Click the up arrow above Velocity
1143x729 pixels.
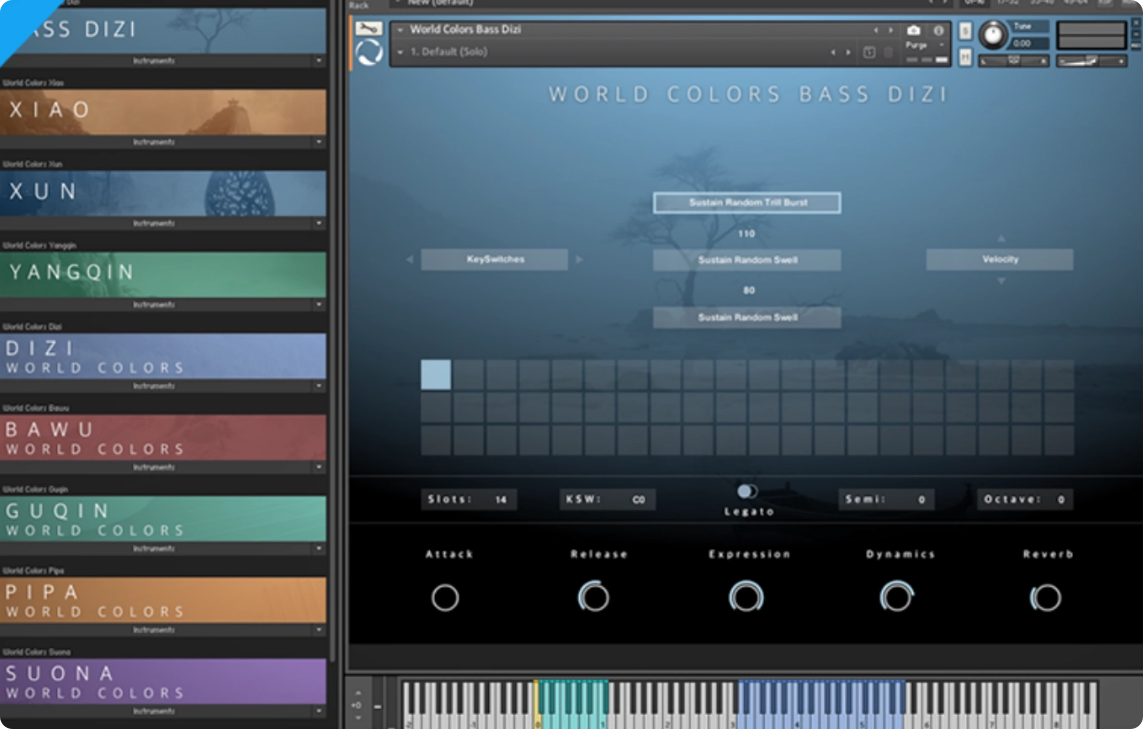point(1001,238)
